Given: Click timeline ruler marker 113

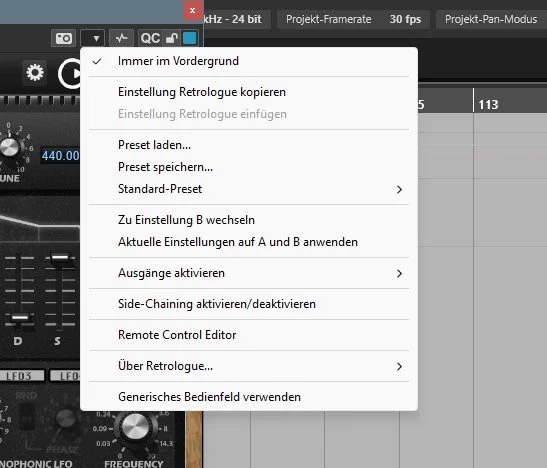Looking at the screenshot, I should (x=488, y=104).
